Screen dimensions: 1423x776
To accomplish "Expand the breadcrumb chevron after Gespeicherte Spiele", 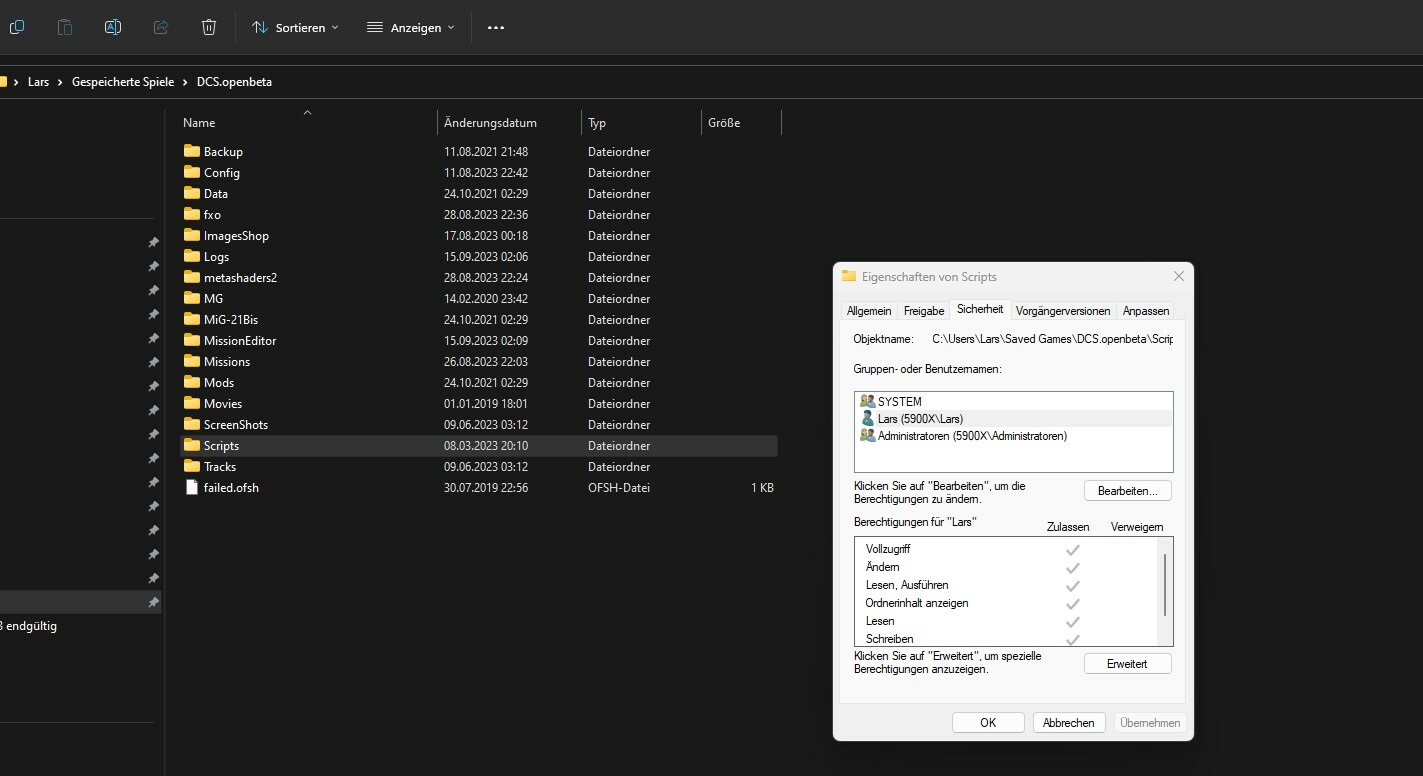I will 186,82.
